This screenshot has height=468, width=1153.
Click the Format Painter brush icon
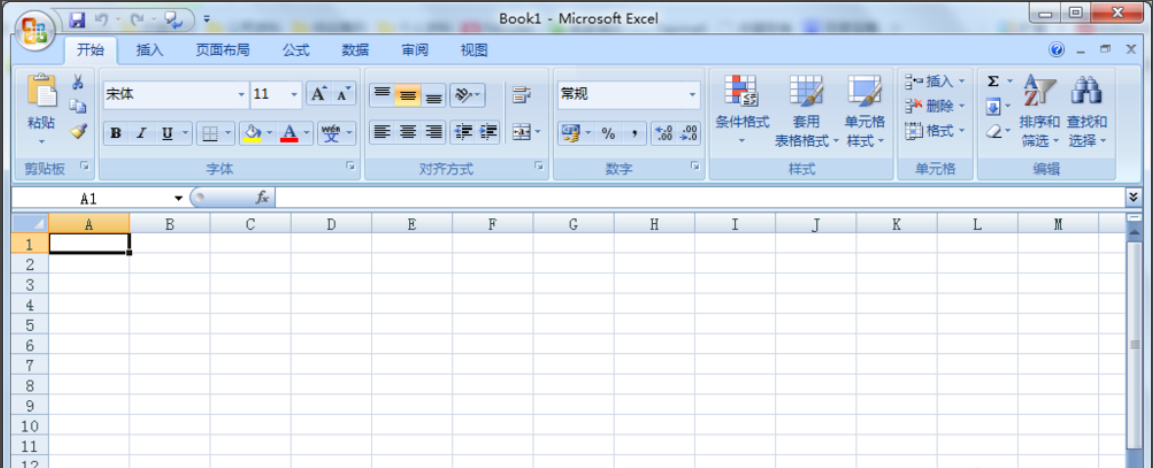click(78, 131)
